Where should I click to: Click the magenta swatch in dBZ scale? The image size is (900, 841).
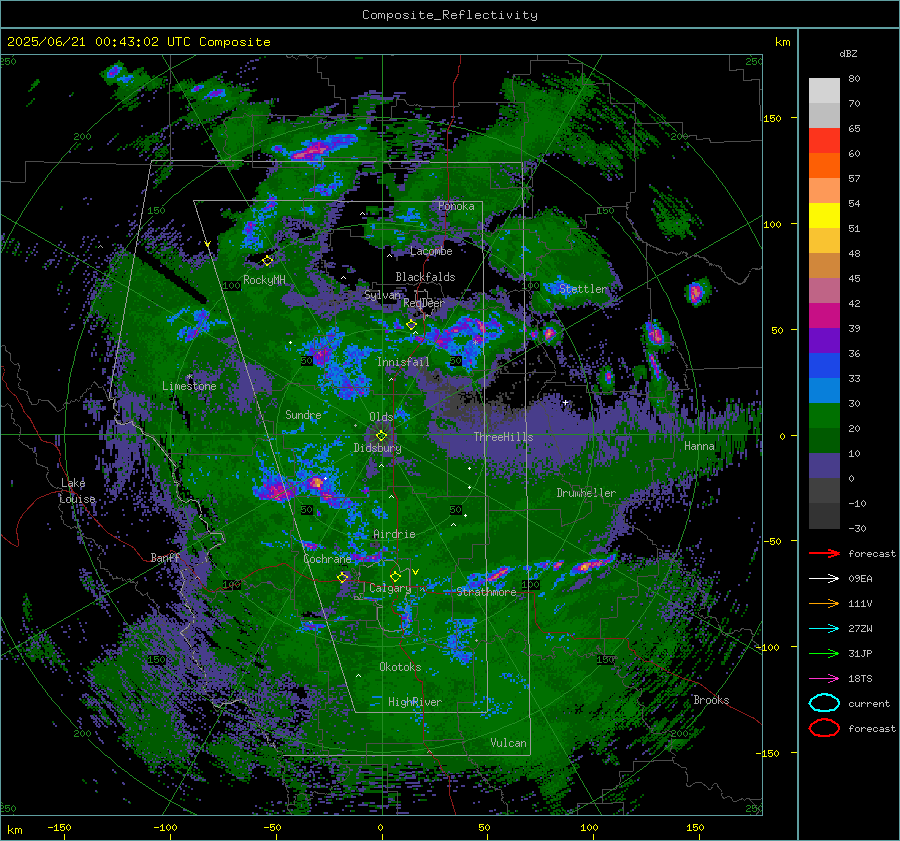pyautogui.click(x=824, y=316)
